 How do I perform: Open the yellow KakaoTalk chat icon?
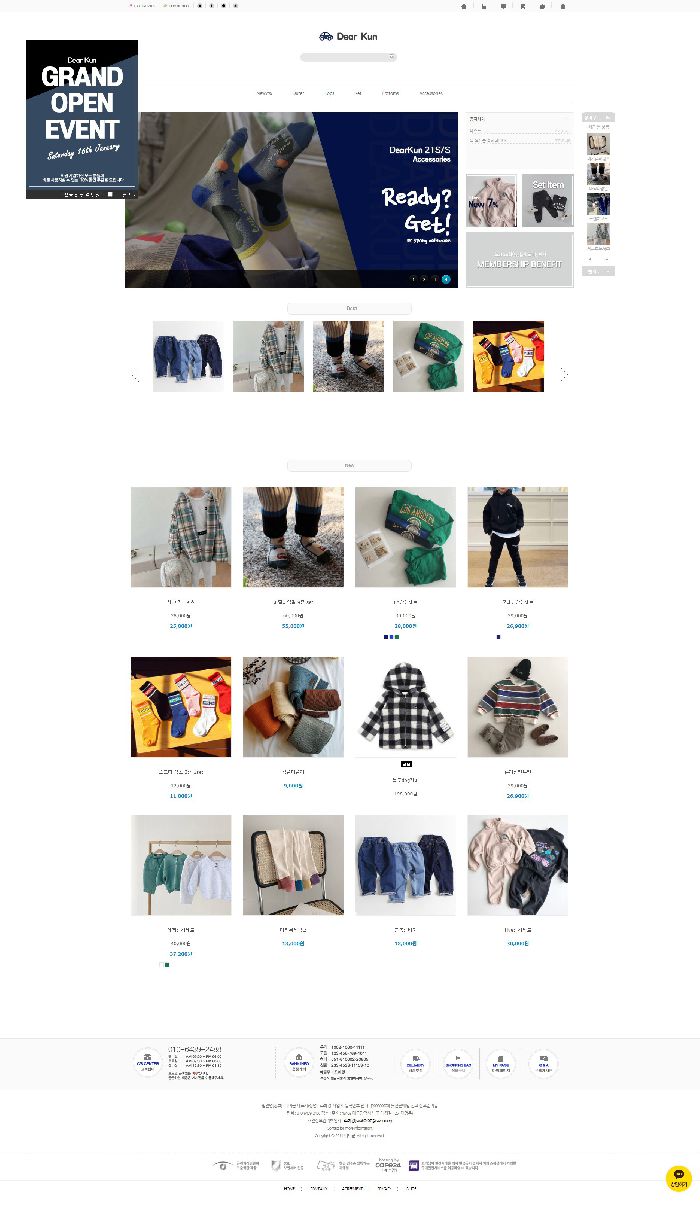(x=679, y=1178)
